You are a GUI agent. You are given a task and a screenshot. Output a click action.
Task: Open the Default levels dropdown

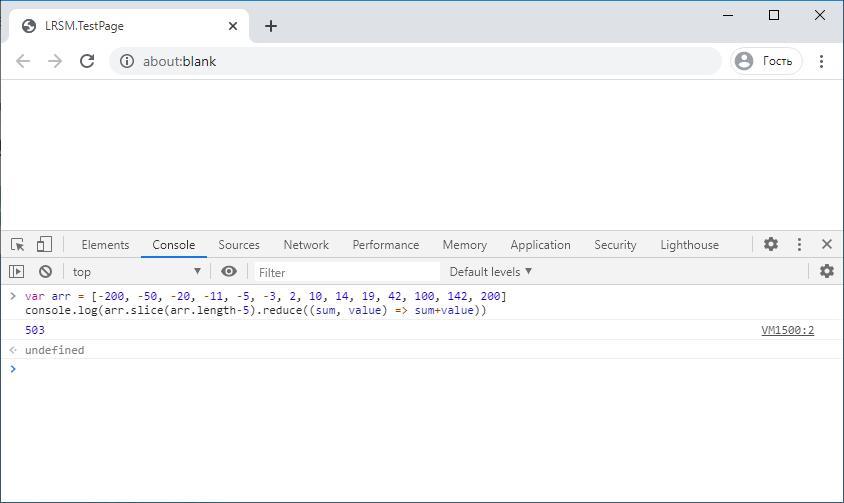coord(490,272)
